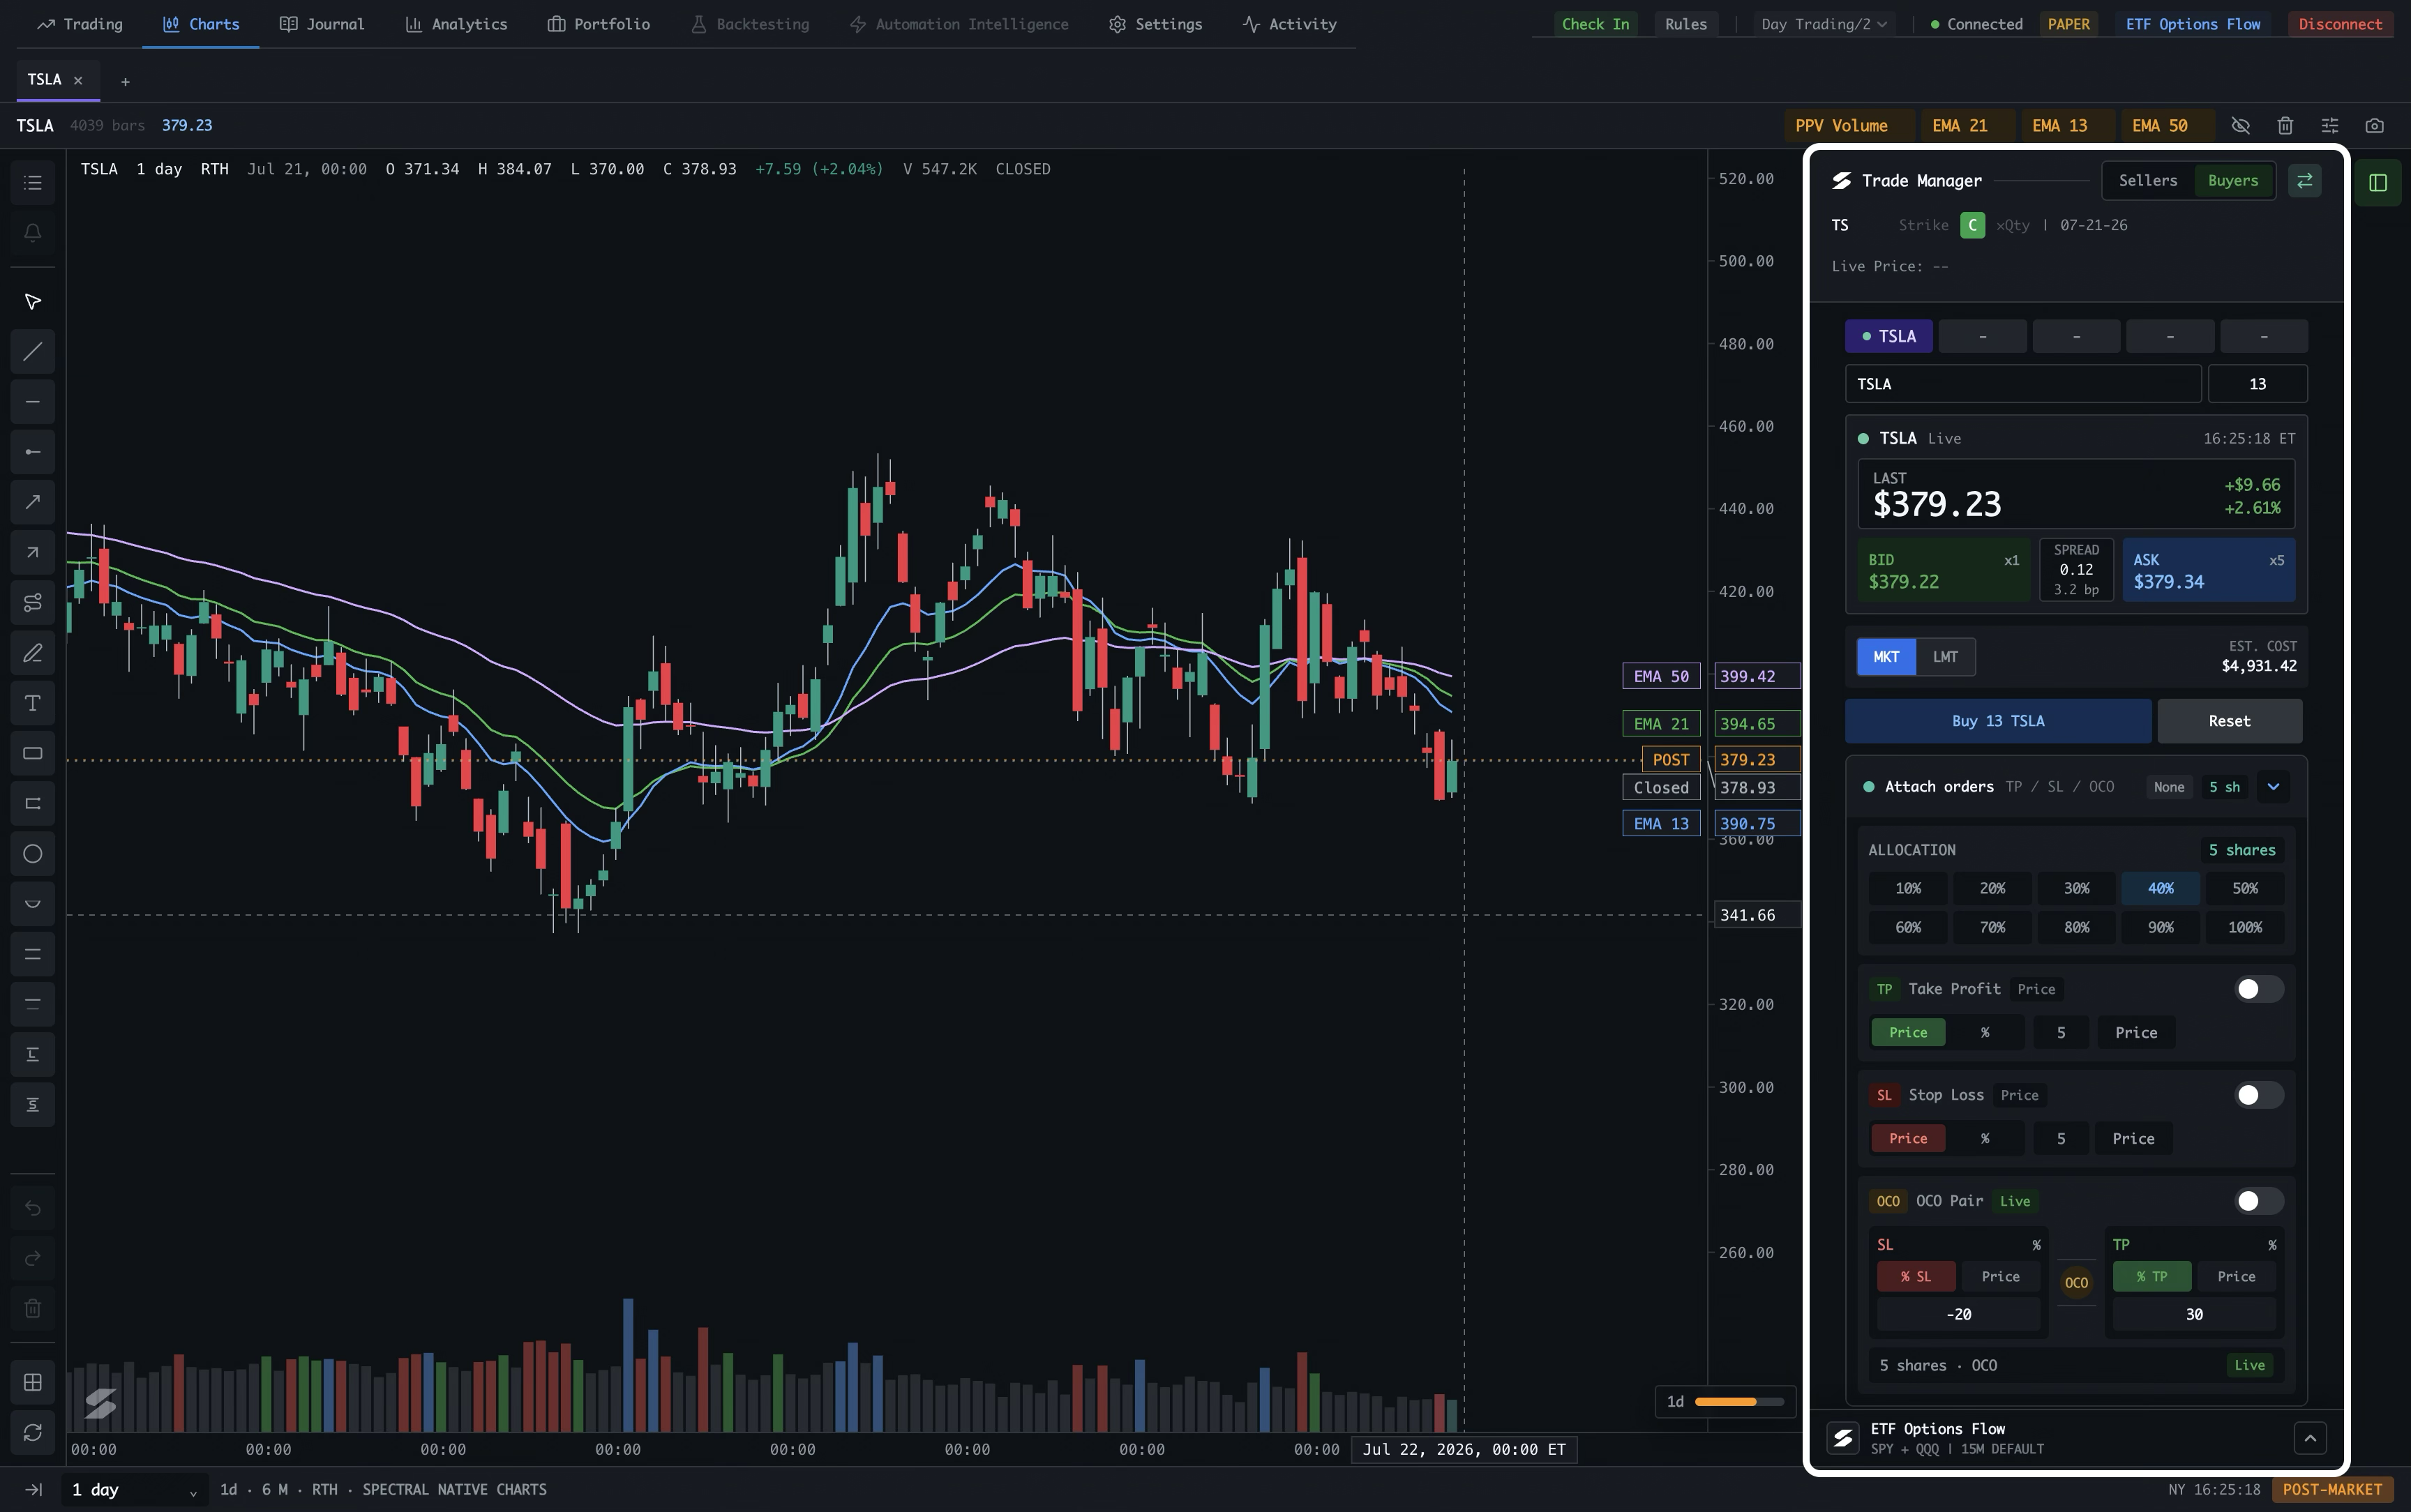
Task: Click the undo arrow icon
Action: [x=33, y=1208]
